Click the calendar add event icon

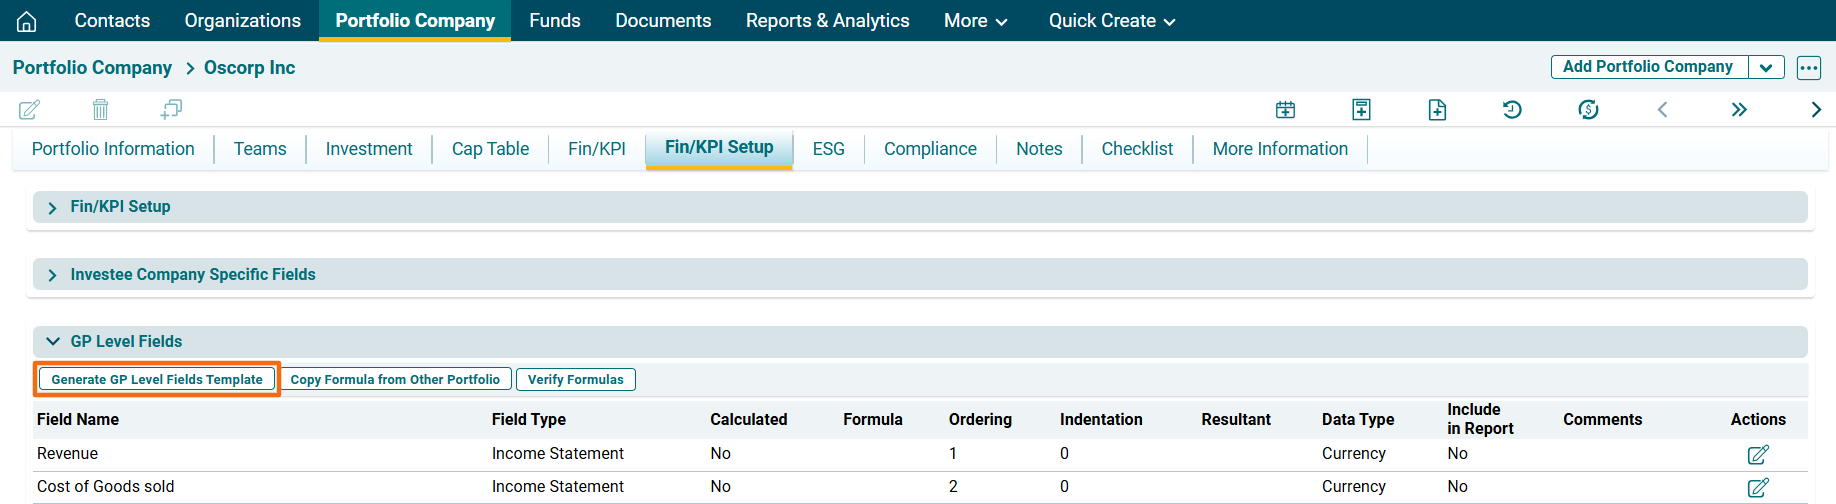tap(1285, 109)
